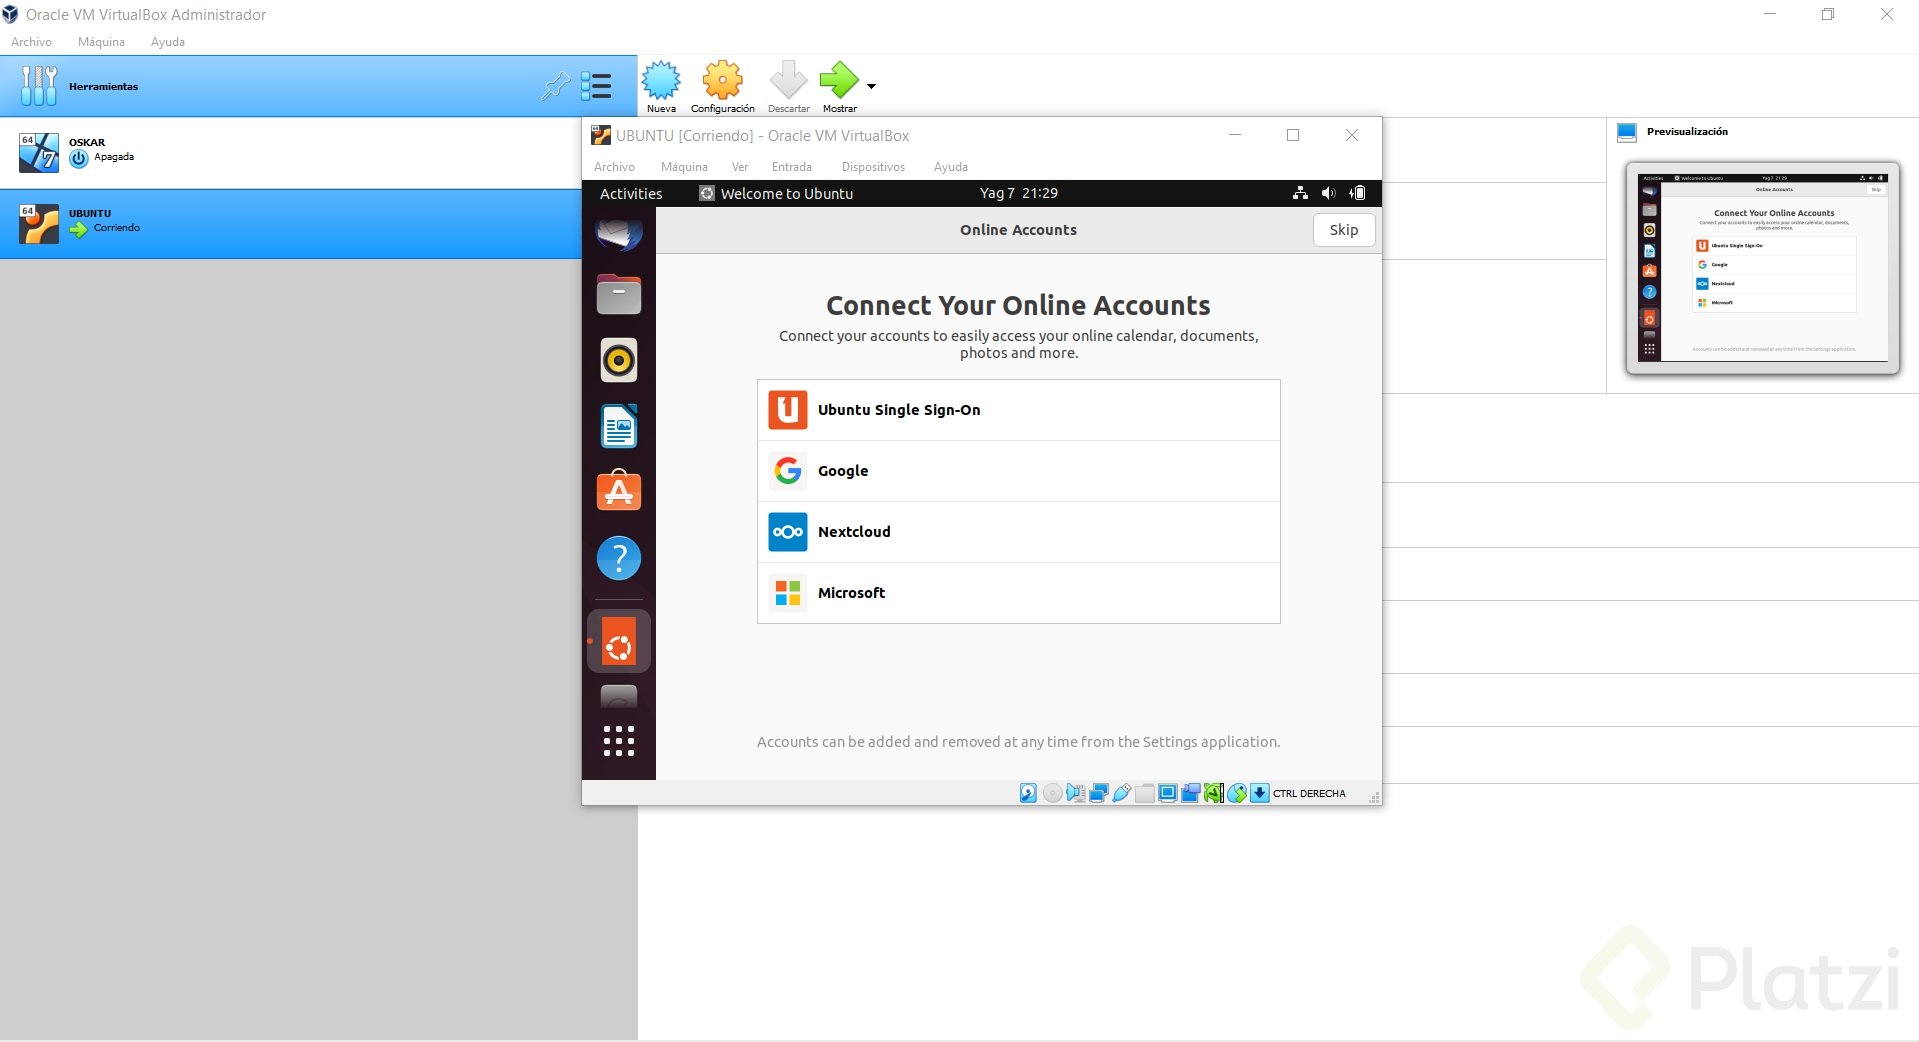Image resolution: width=1919 pixels, height=1042 pixels.
Task: Open Thunderbird Mail from the Ubuntu dock
Action: tap(619, 235)
